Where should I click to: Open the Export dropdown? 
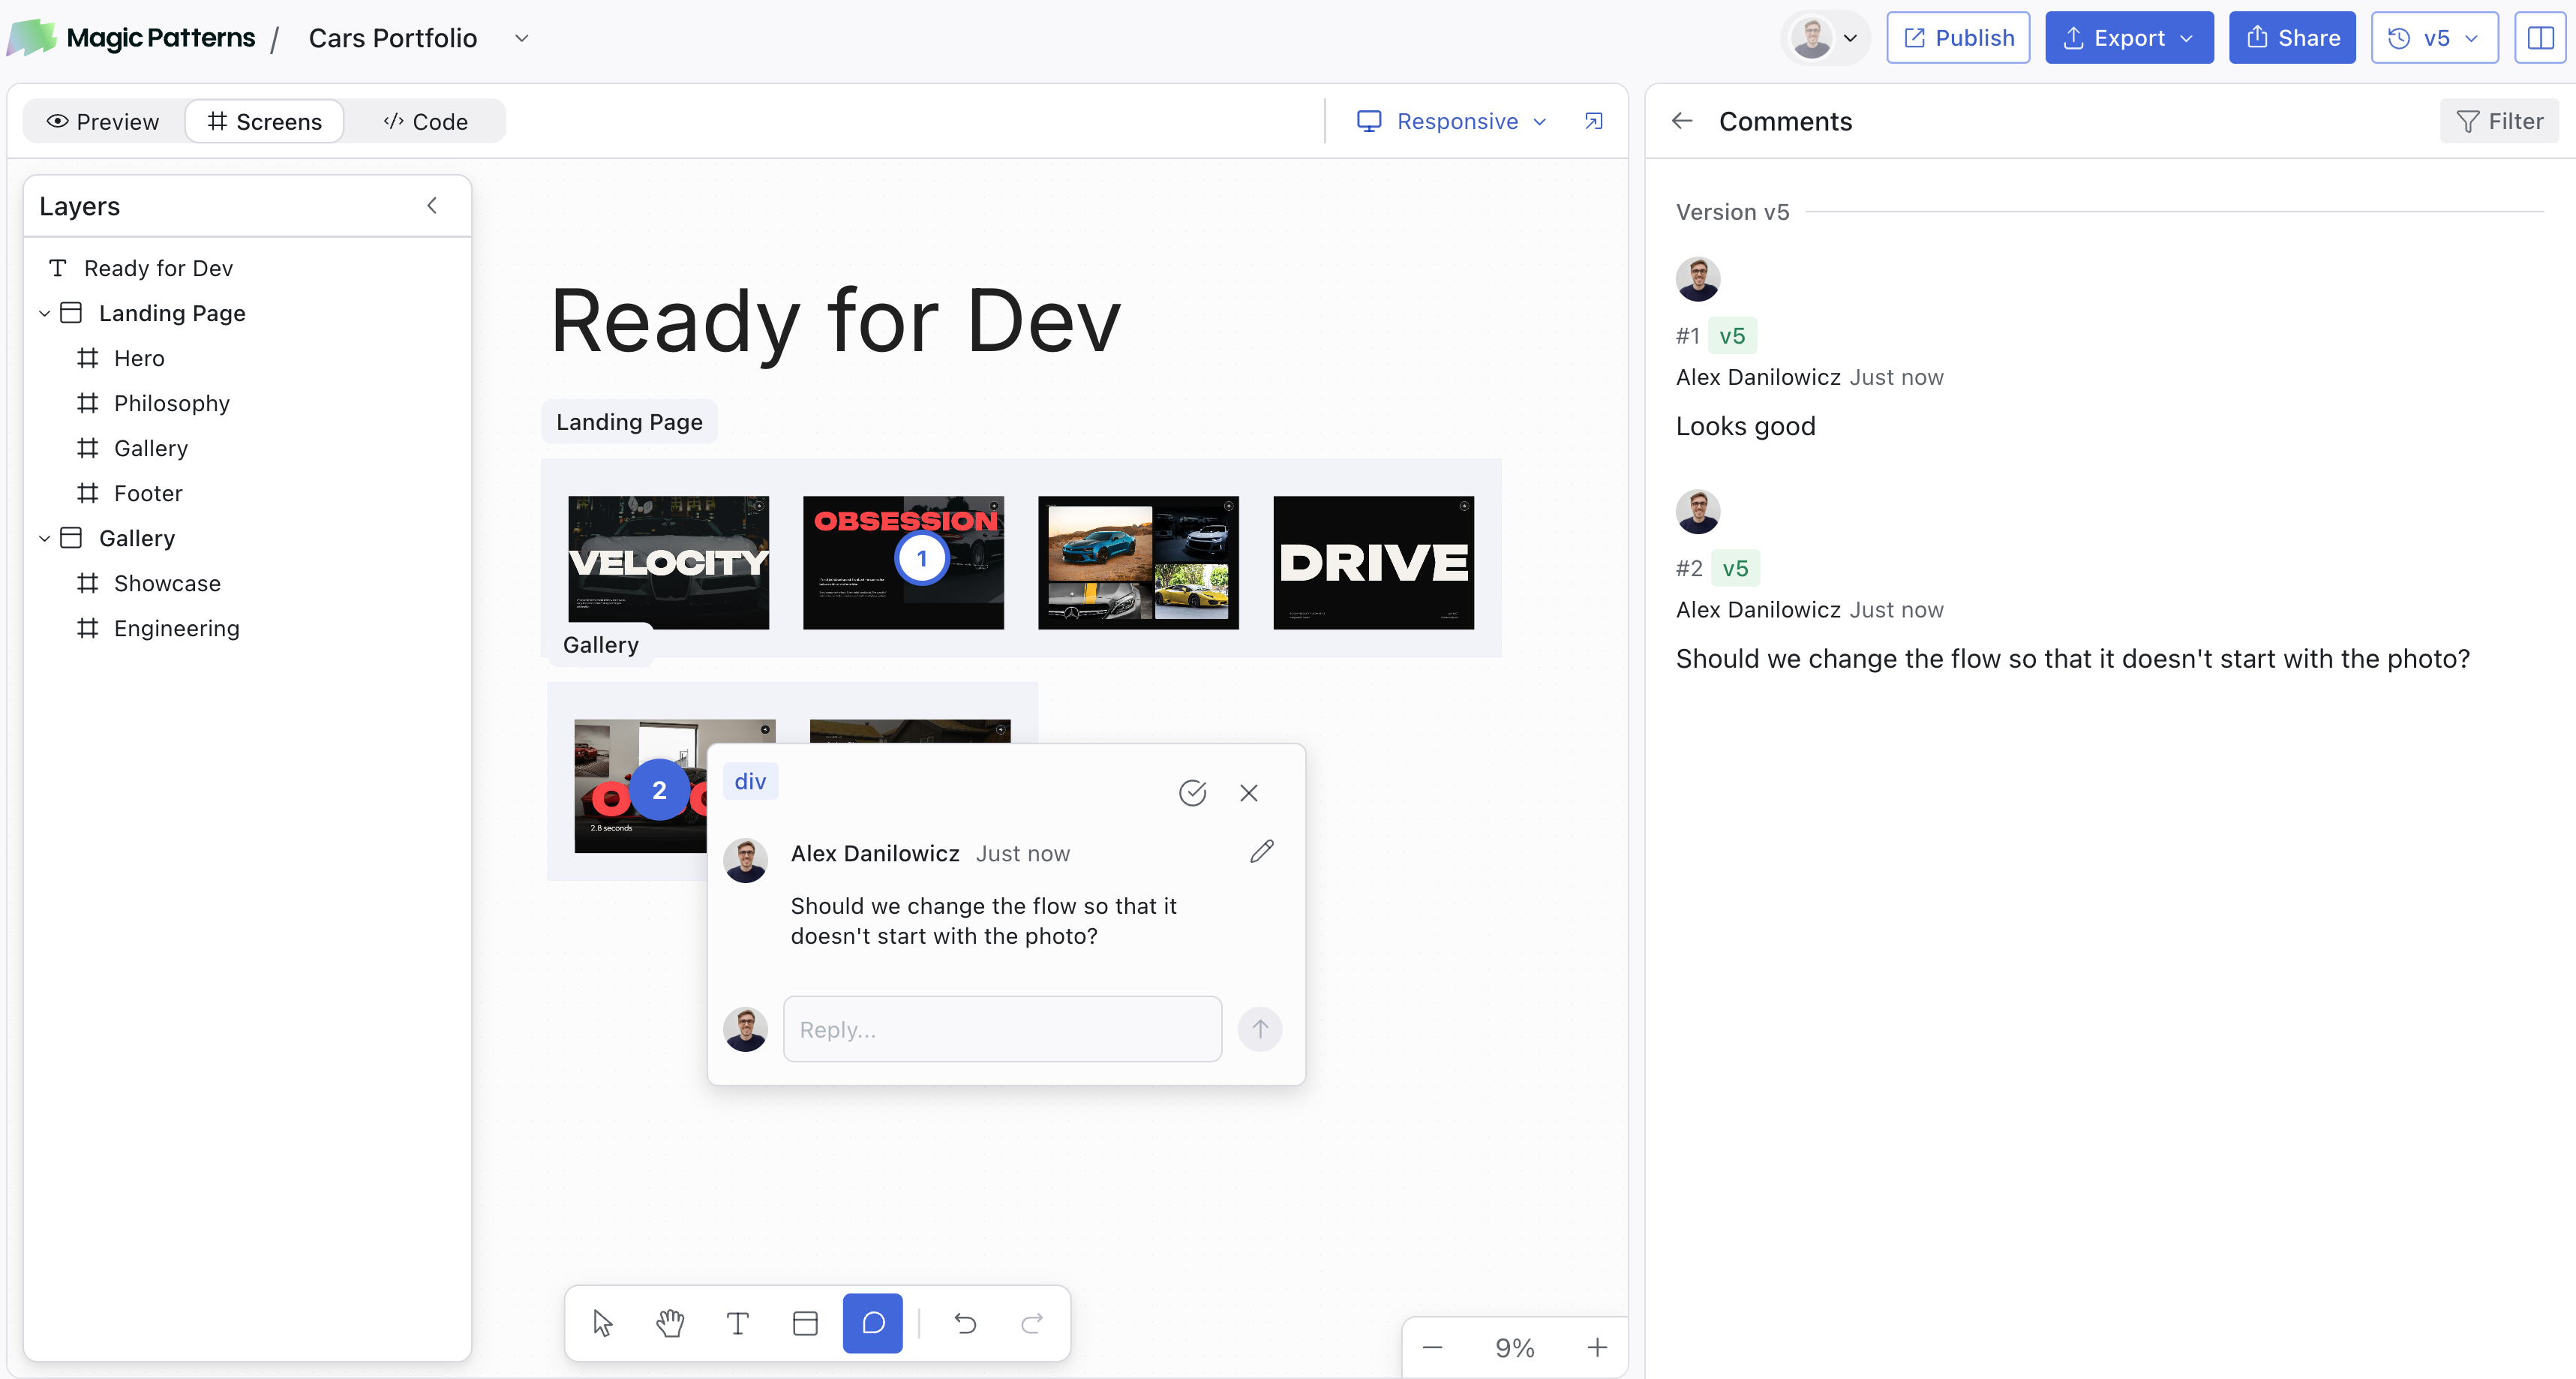(x=2129, y=38)
